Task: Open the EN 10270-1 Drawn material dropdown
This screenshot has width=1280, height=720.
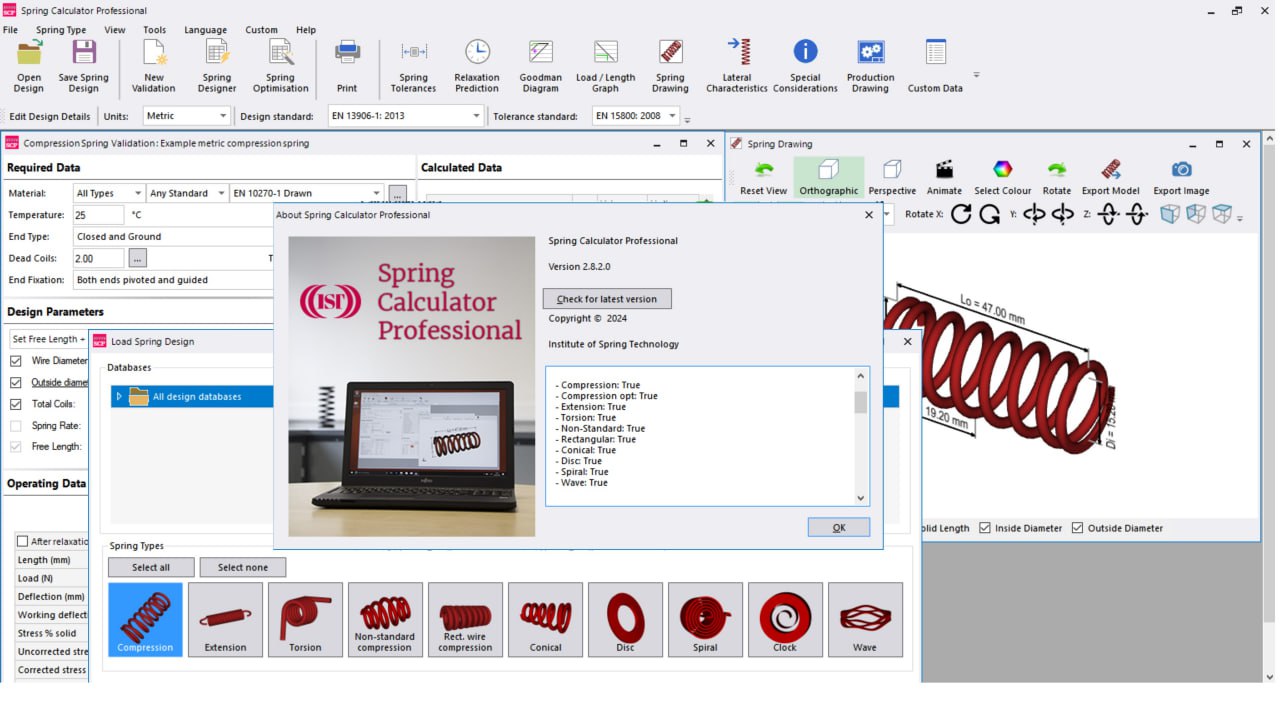Action: coord(306,193)
